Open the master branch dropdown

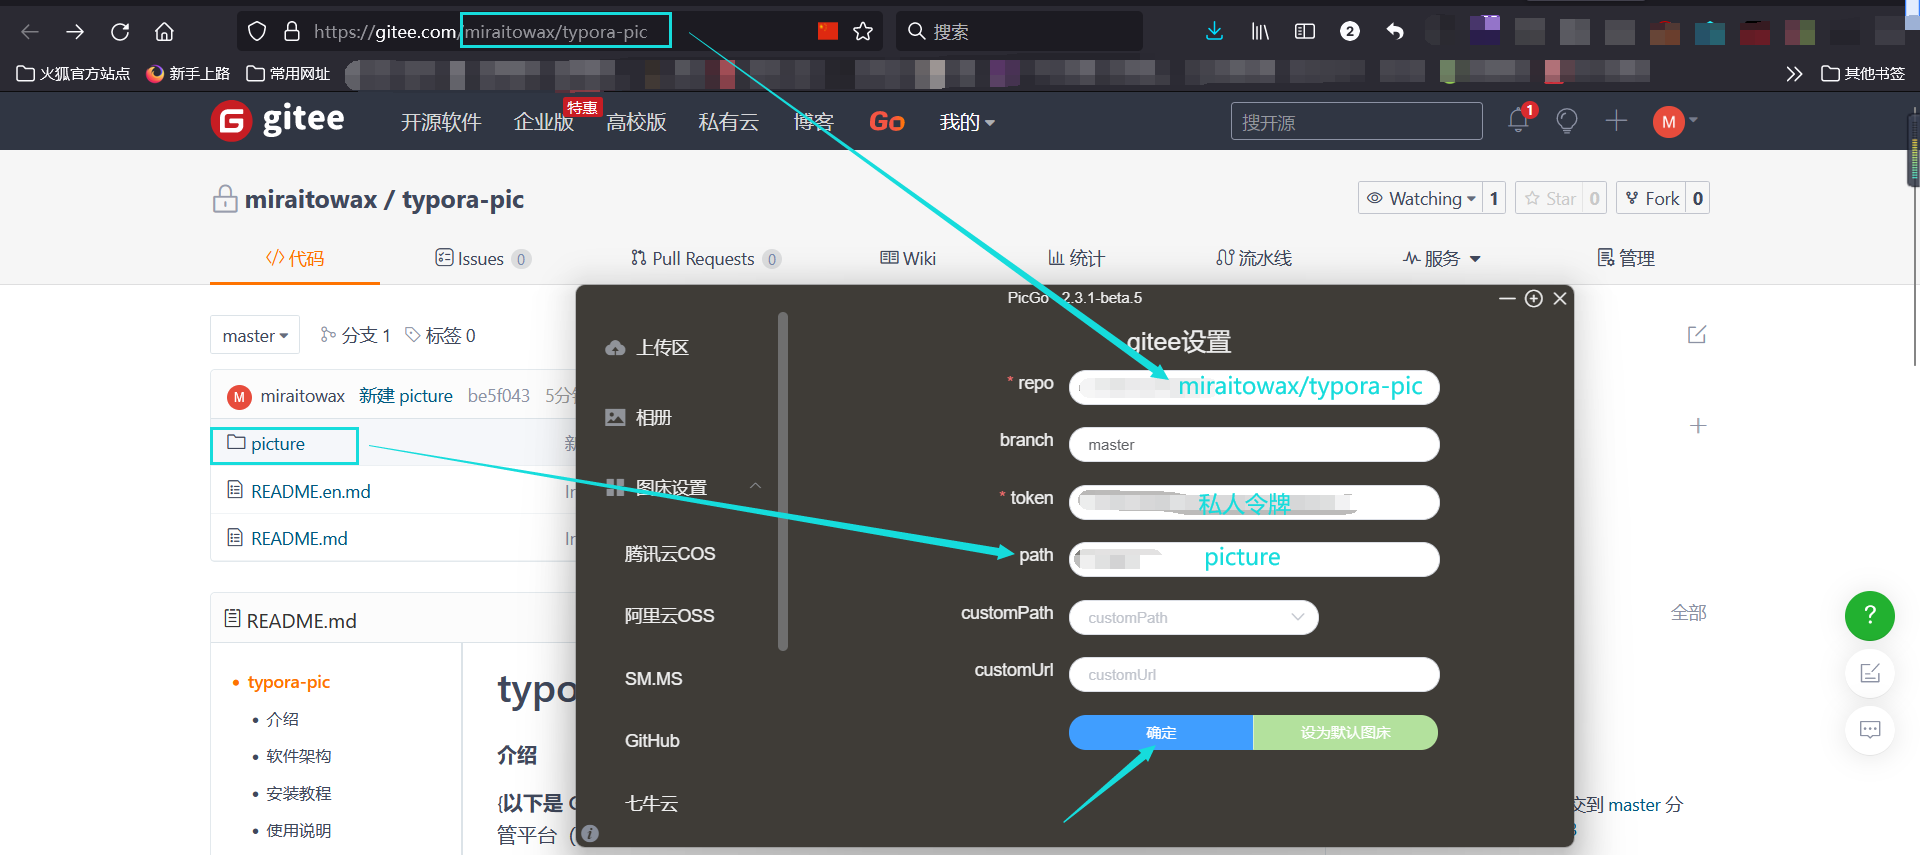(x=255, y=336)
